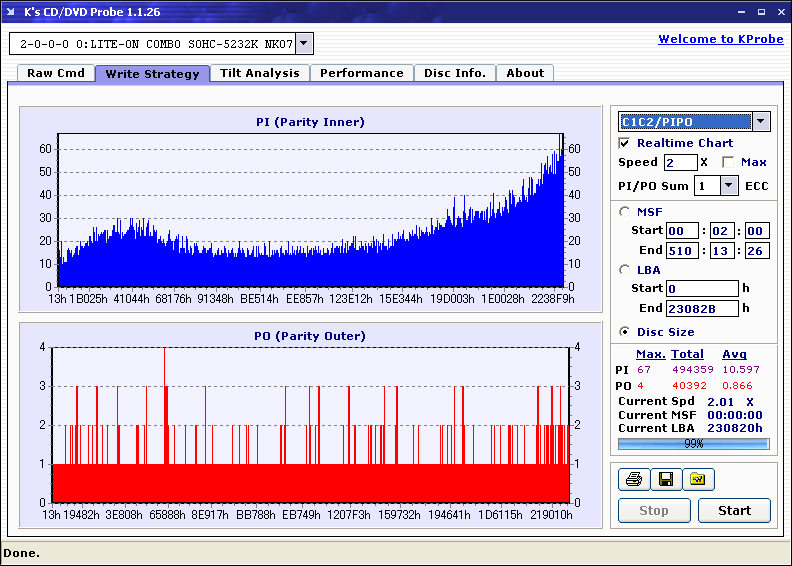This screenshot has width=792, height=566.
Task: Switch to the Tilt Analysis tab
Action: 260,73
